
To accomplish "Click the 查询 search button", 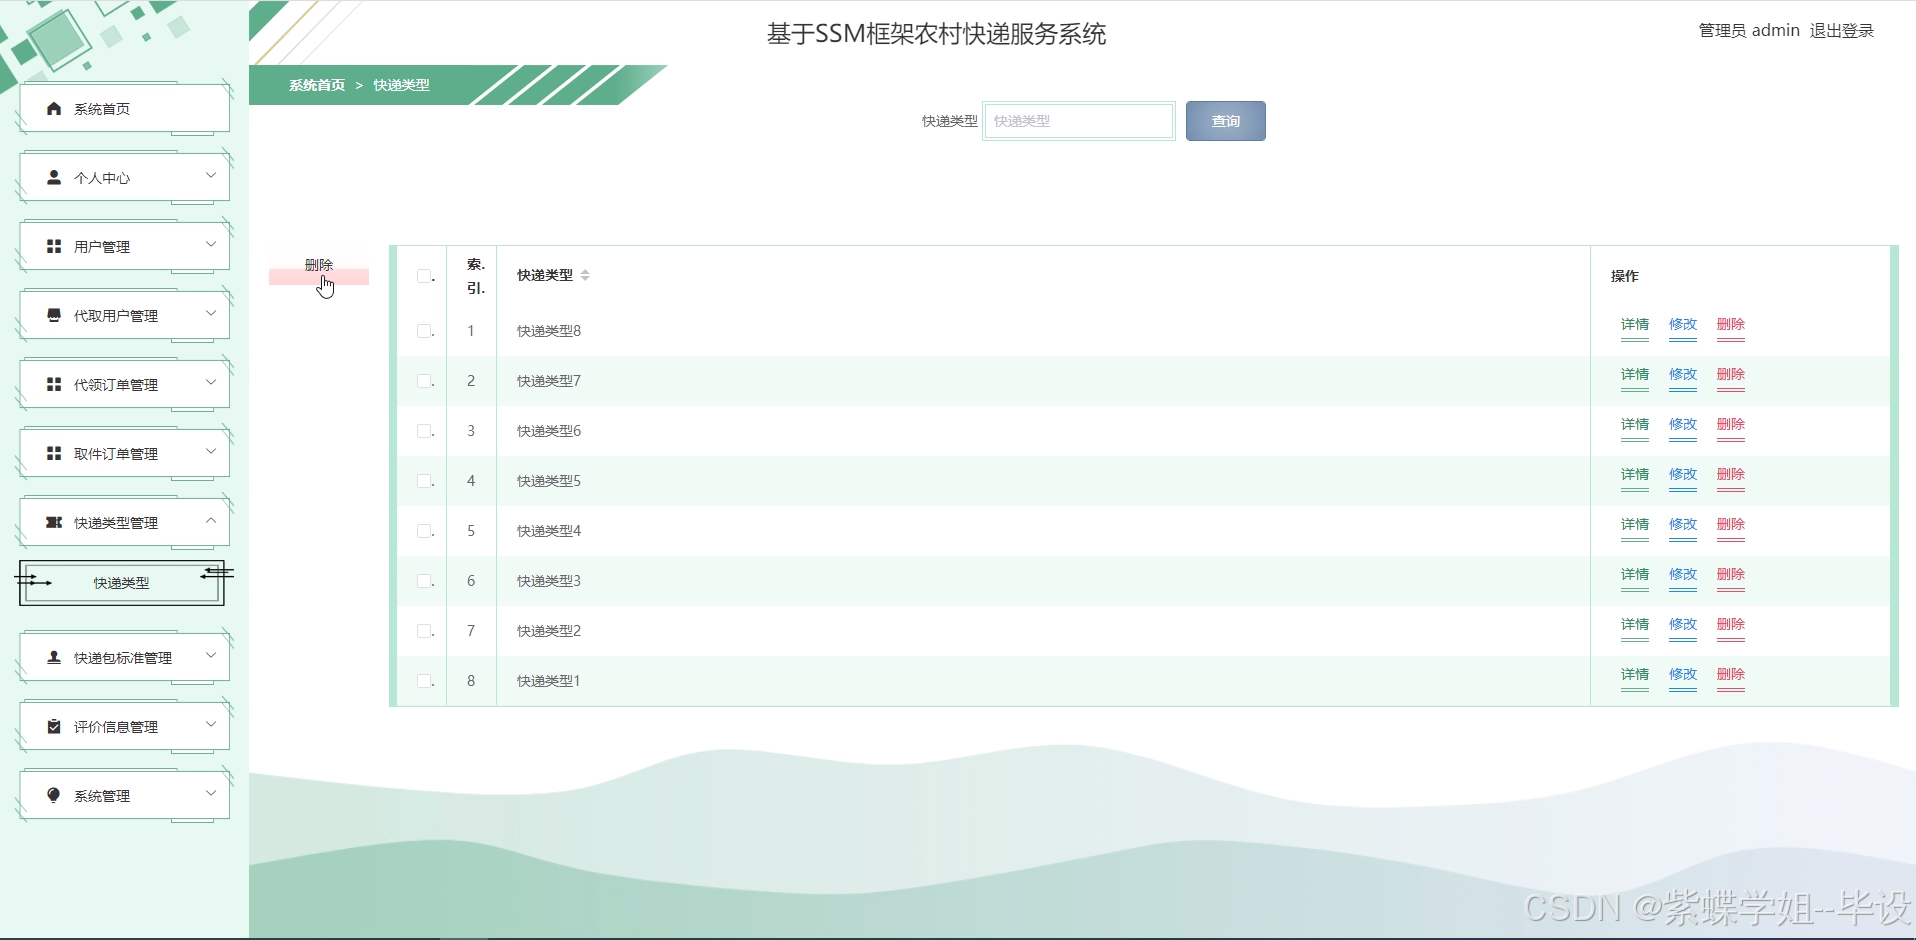I will tap(1226, 121).
